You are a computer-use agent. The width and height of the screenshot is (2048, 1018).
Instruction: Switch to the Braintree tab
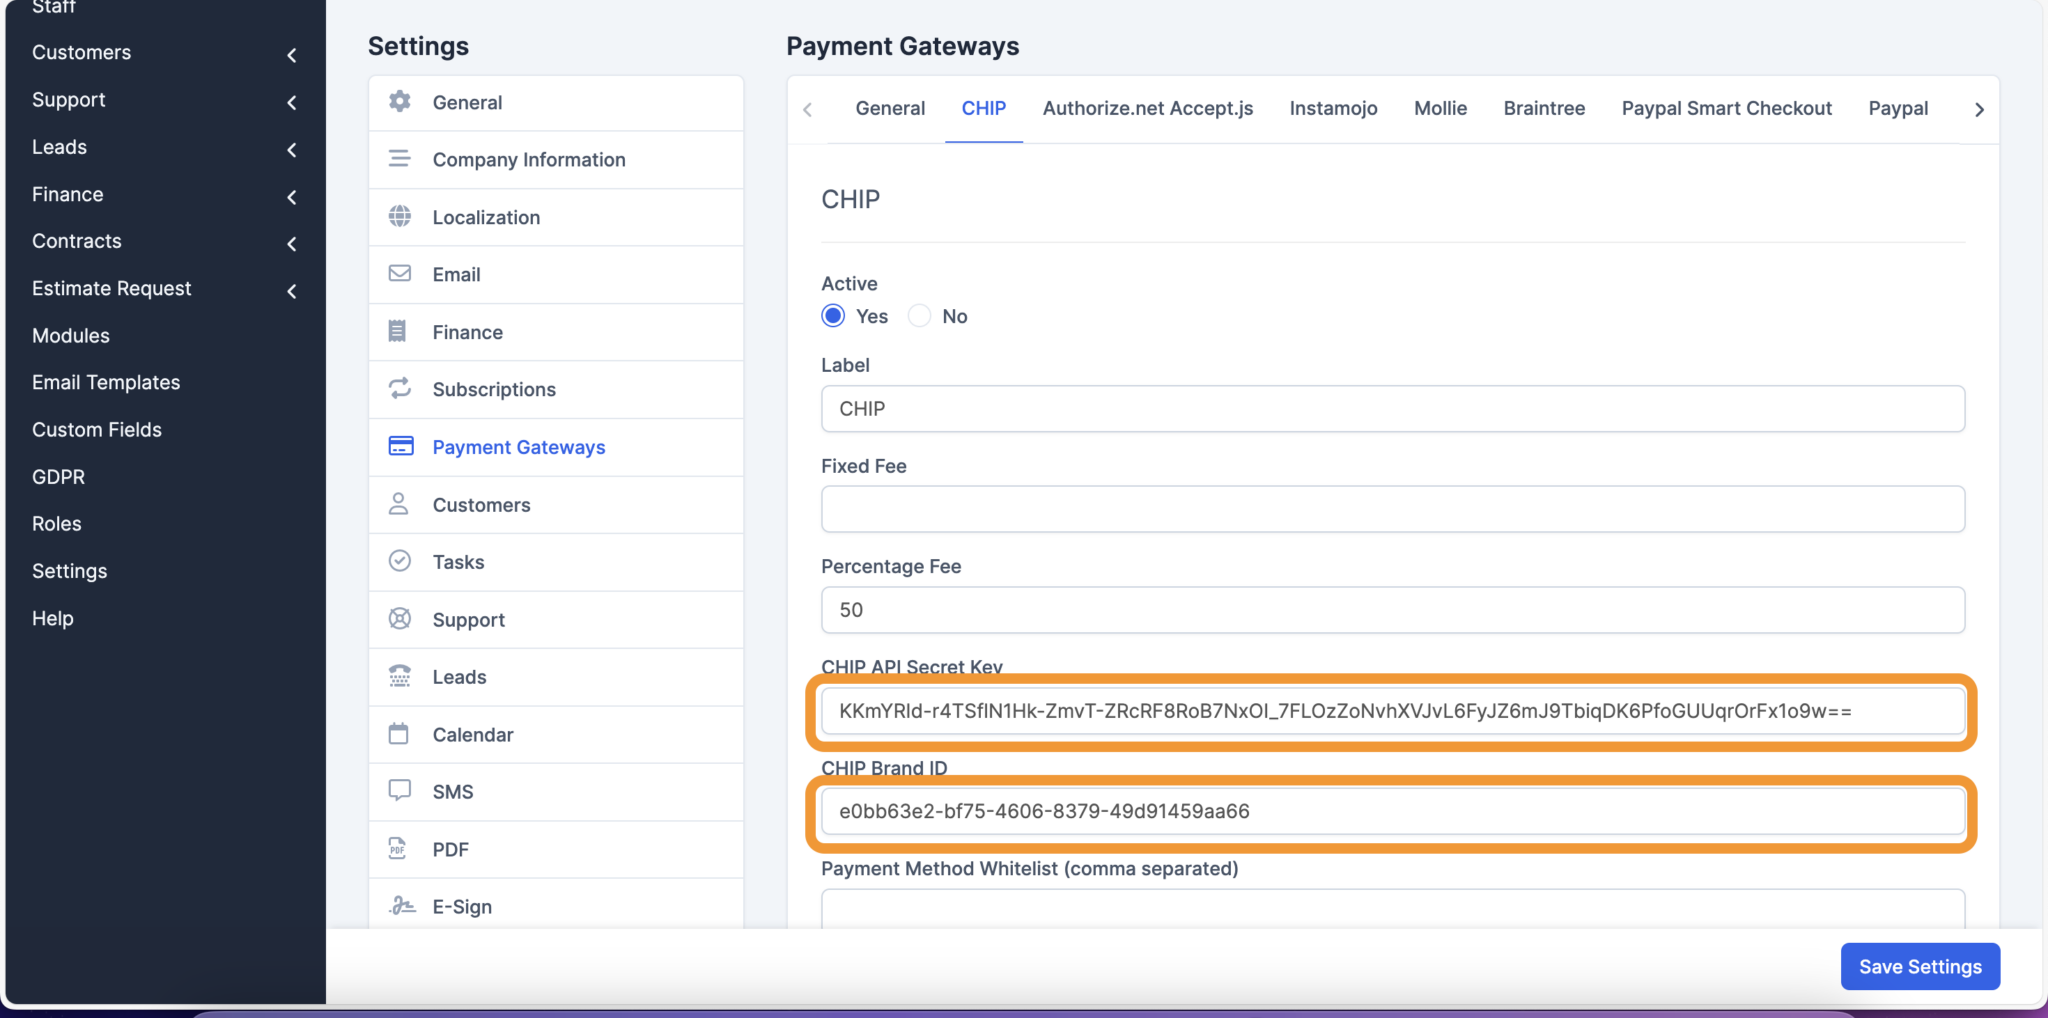pyautogui.click(x=1542, y=108)
